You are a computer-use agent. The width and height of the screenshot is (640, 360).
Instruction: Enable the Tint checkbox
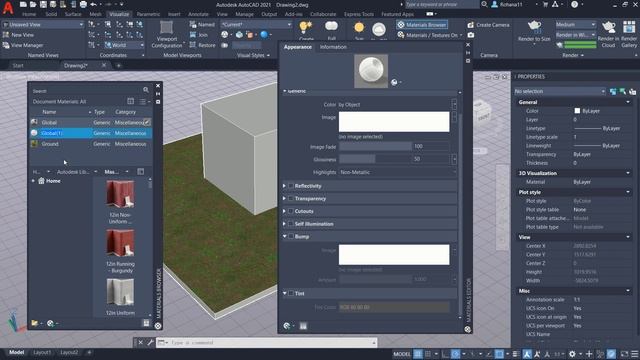(x=291, y=293)
